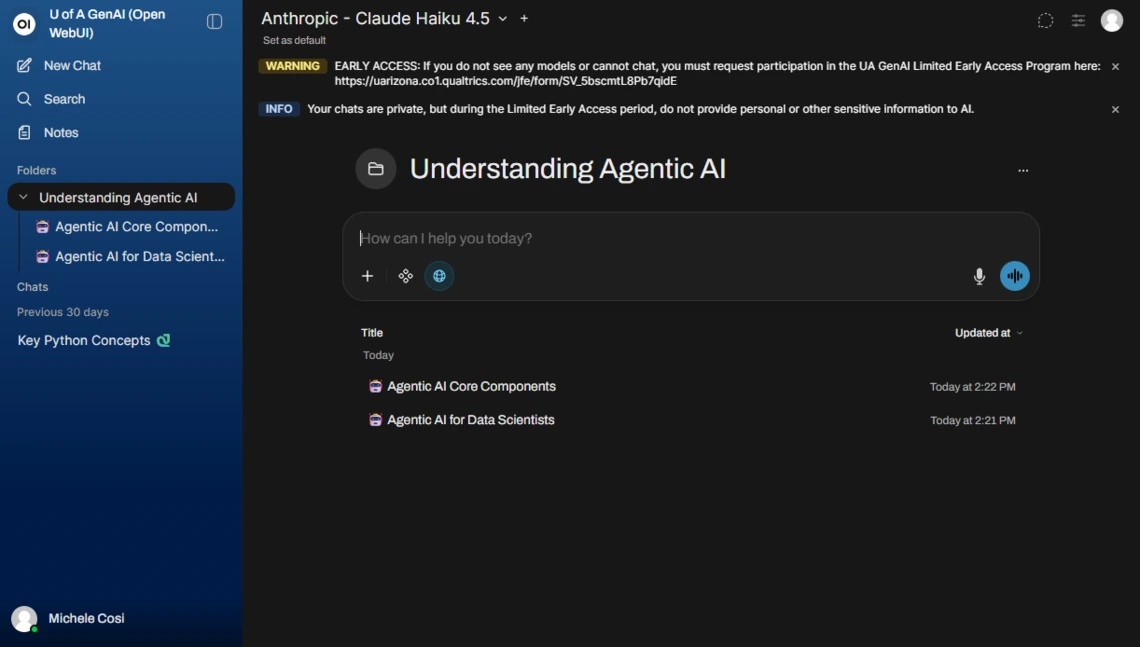Sort chats by Updated at column

pyautogui.click(x=988, y=333)
